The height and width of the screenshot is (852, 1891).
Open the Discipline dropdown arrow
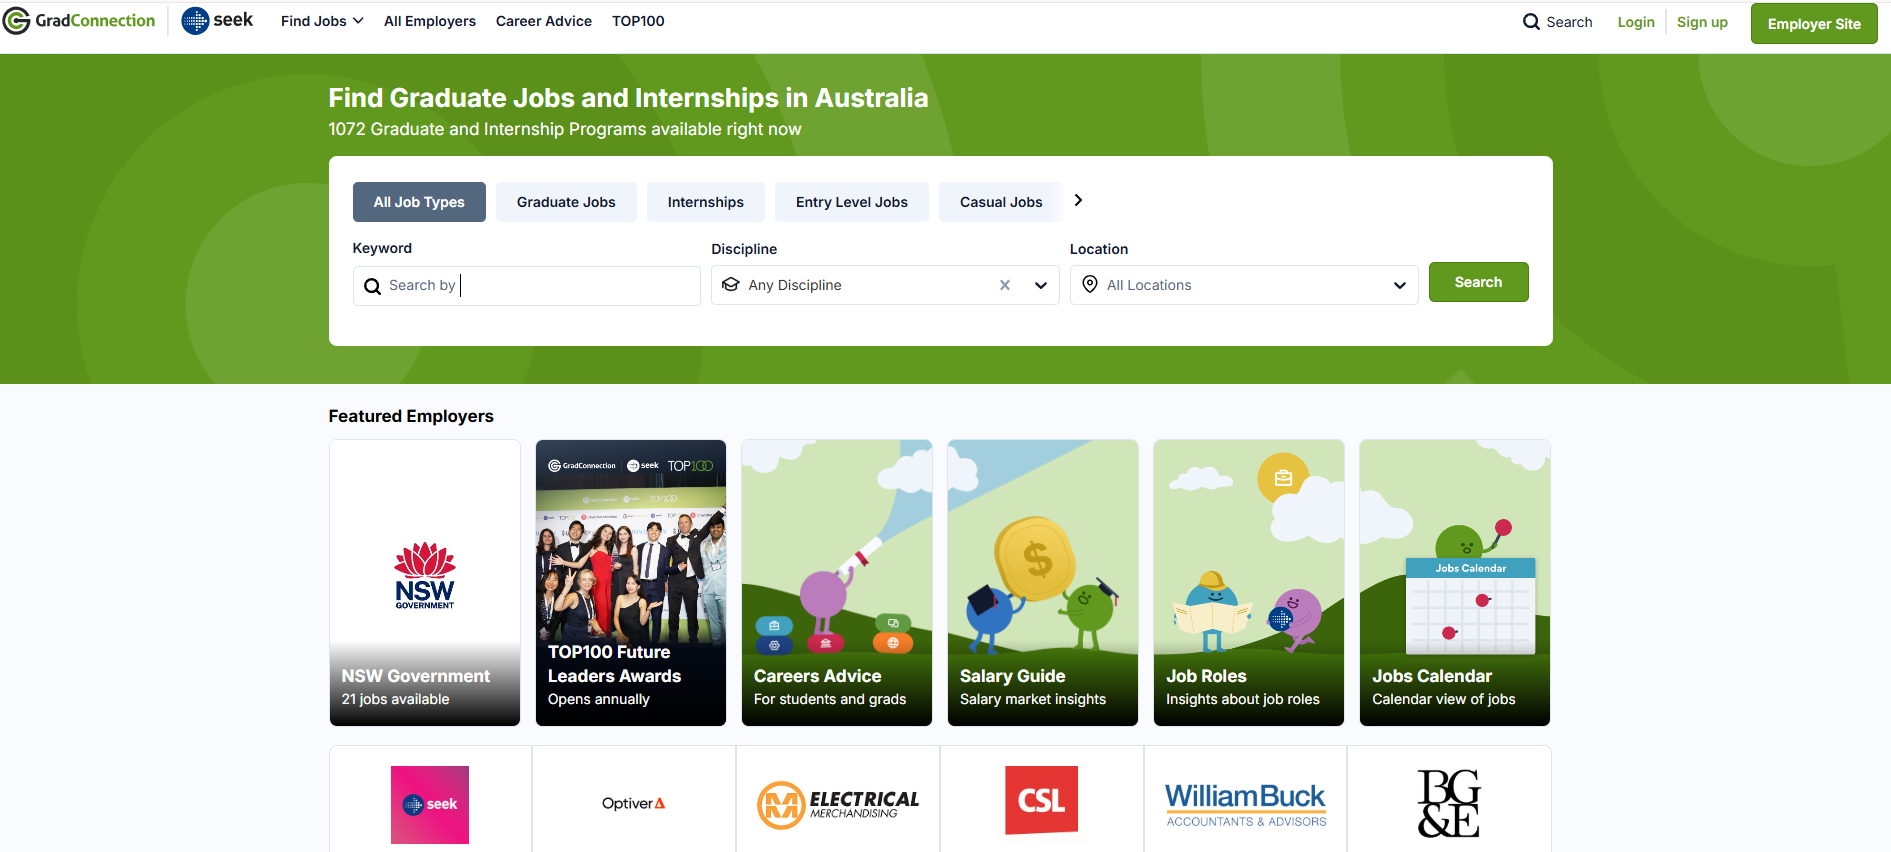pyautogui.click(x=1041, y=285)
